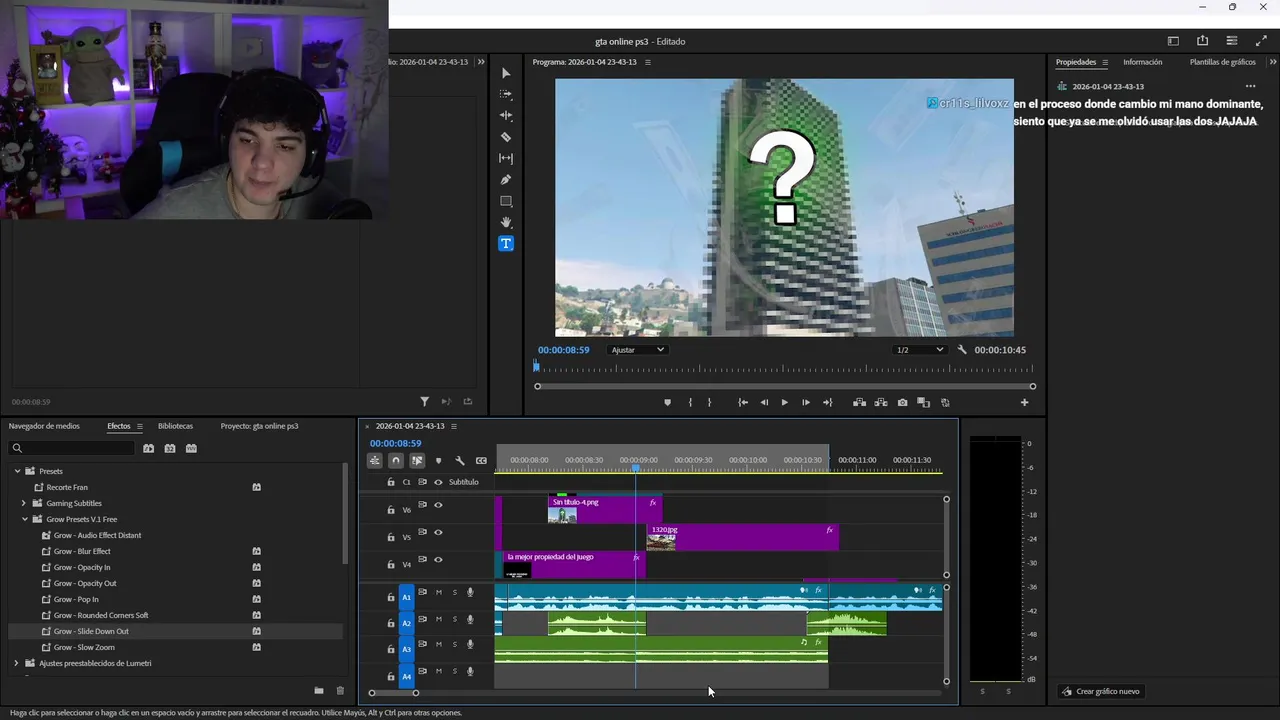Step forward one frame
This screenshot has width=1280, height=720.
tap(806, 402)
